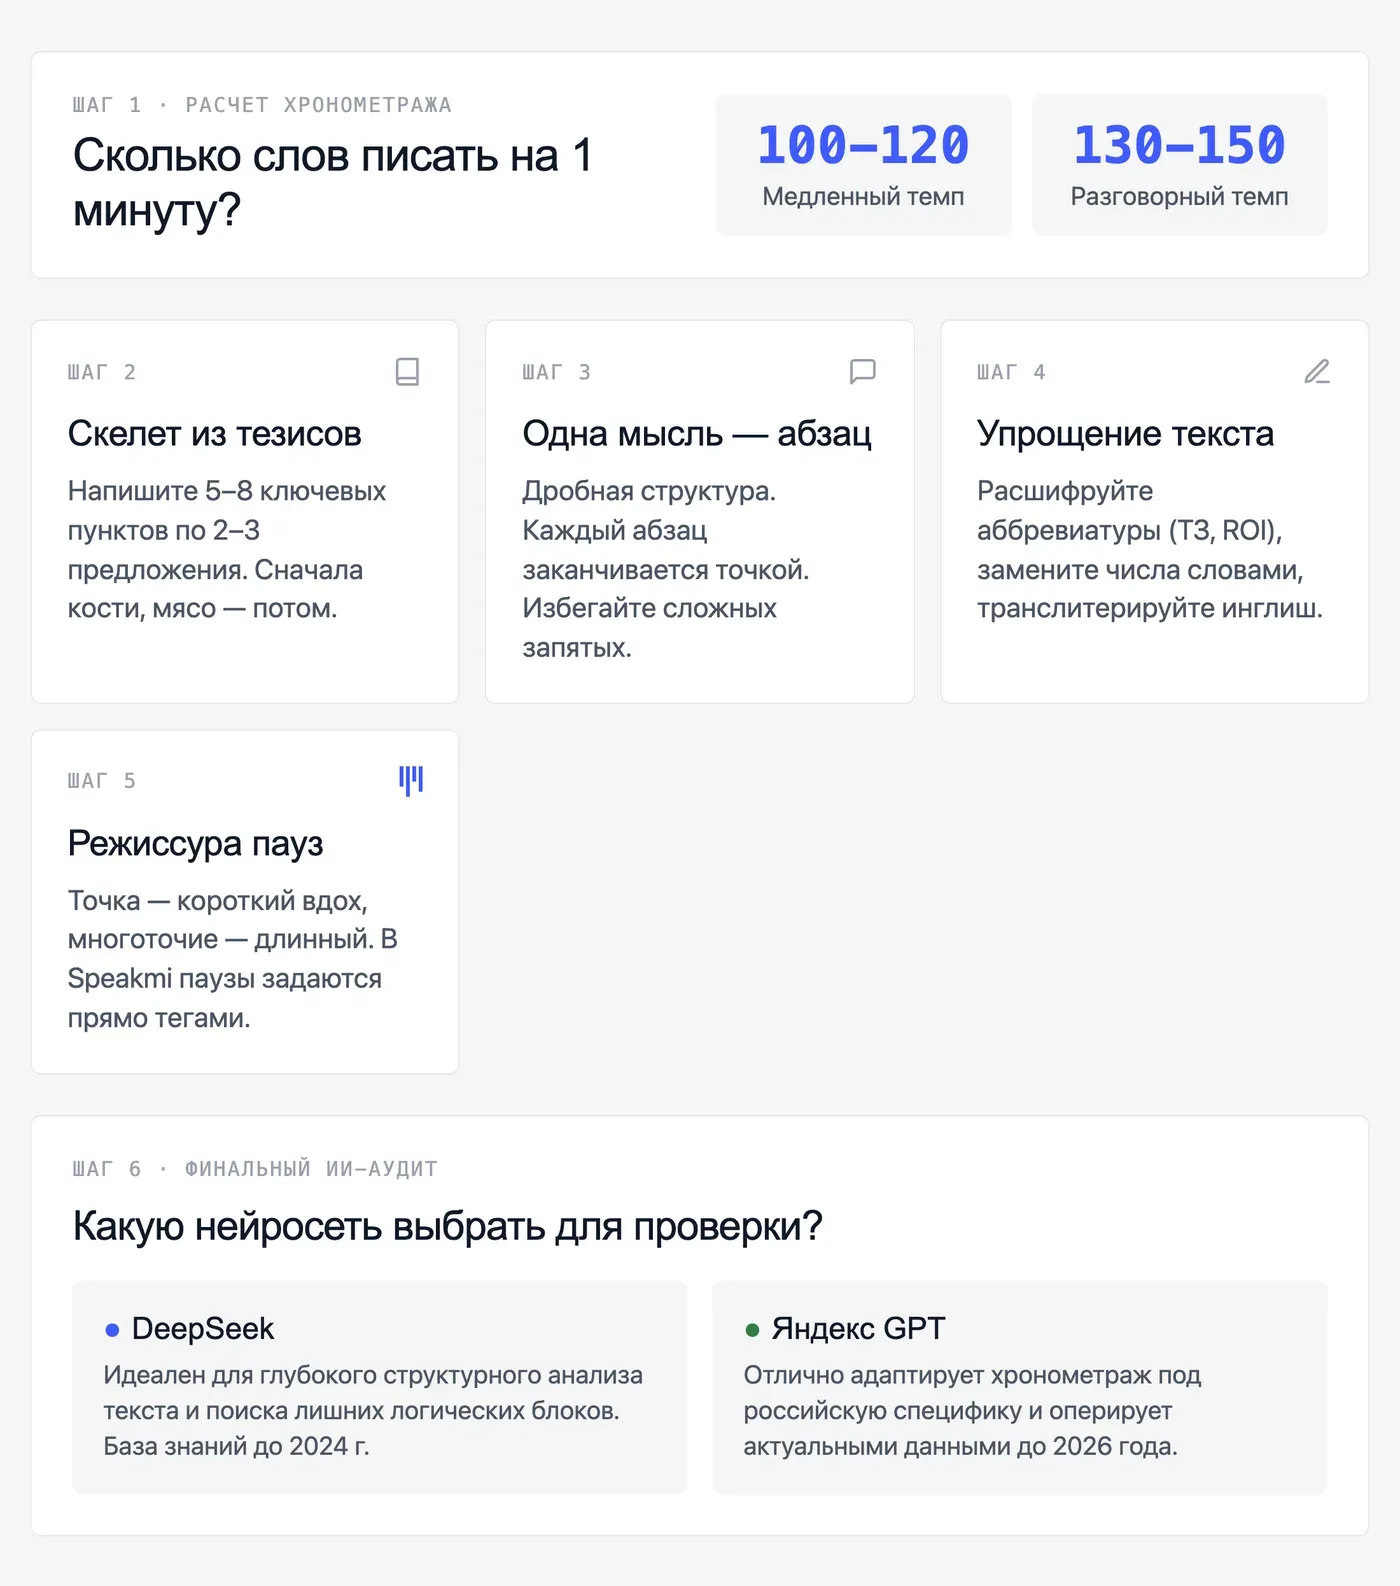Click the "Скелет из тезисов" title
Image resolution: width=1400 pixels, height=1586 pixels.
(x=214, y=434)
